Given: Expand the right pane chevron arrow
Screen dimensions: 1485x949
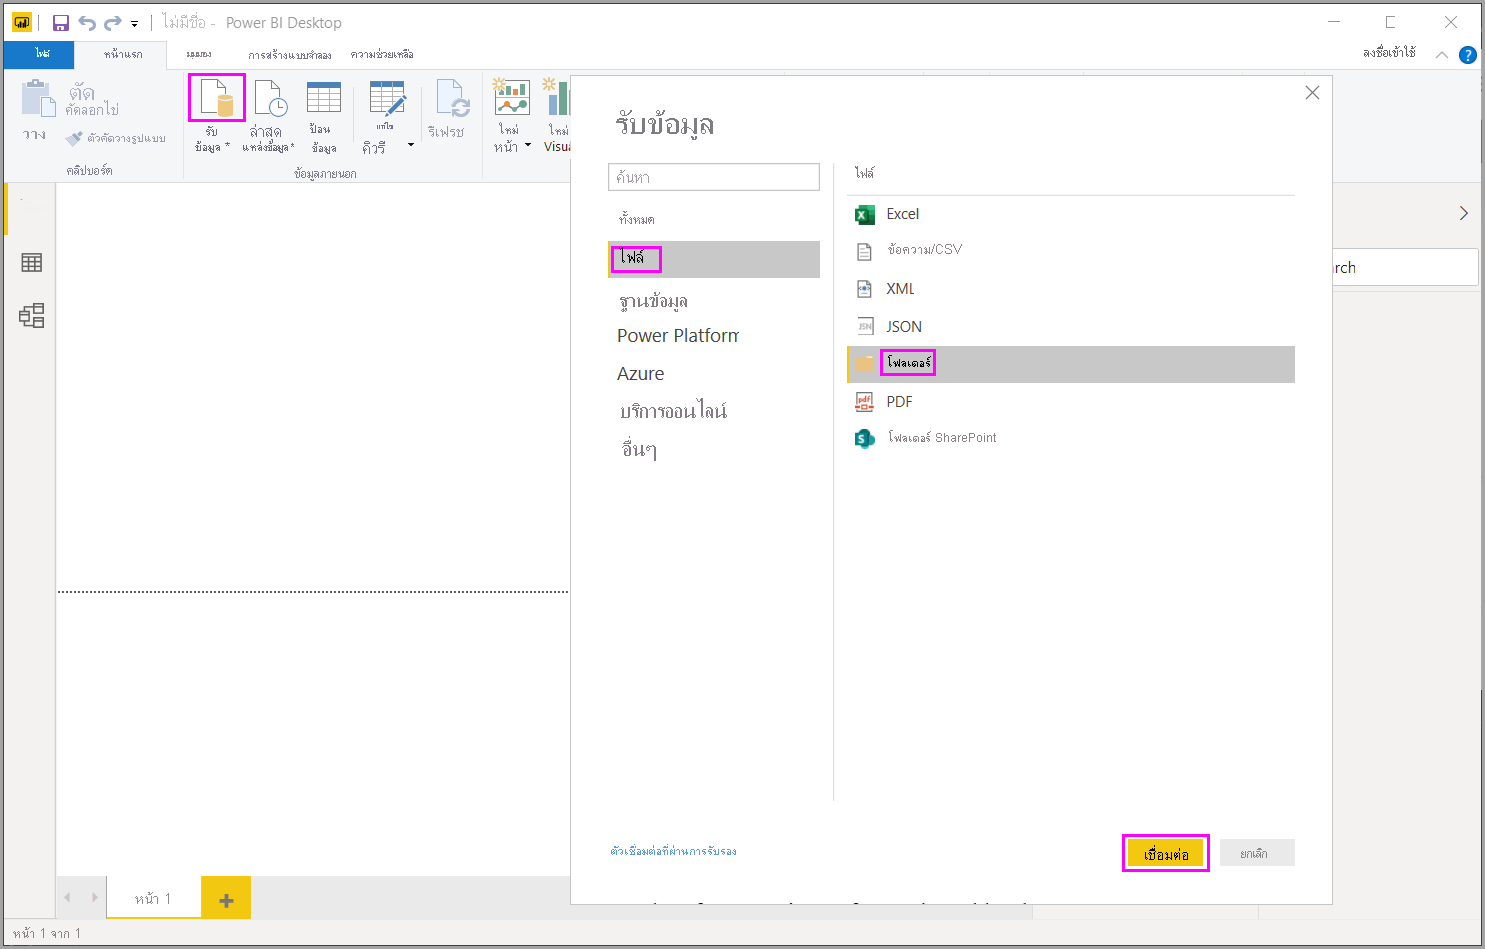Looking at the screenshot, I should [x=1464, y=213].
